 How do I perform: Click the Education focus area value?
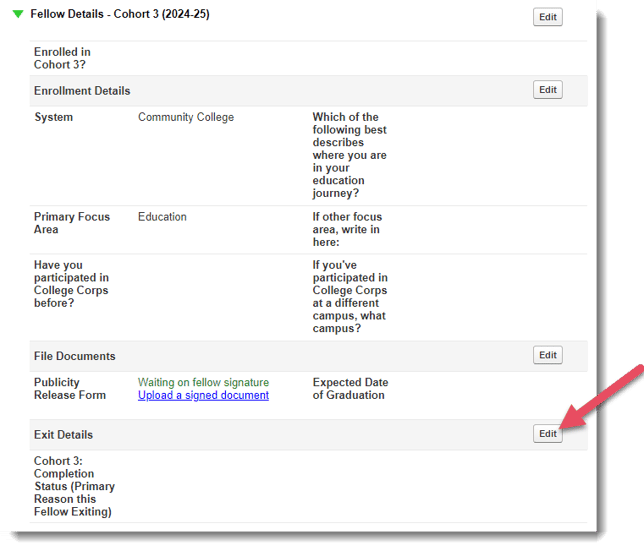tap(162, 217)
